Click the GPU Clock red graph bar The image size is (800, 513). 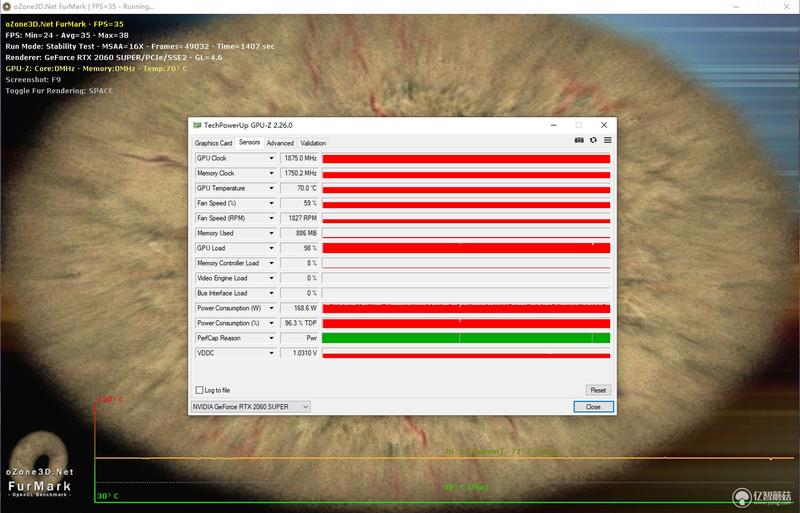point(466,159)
